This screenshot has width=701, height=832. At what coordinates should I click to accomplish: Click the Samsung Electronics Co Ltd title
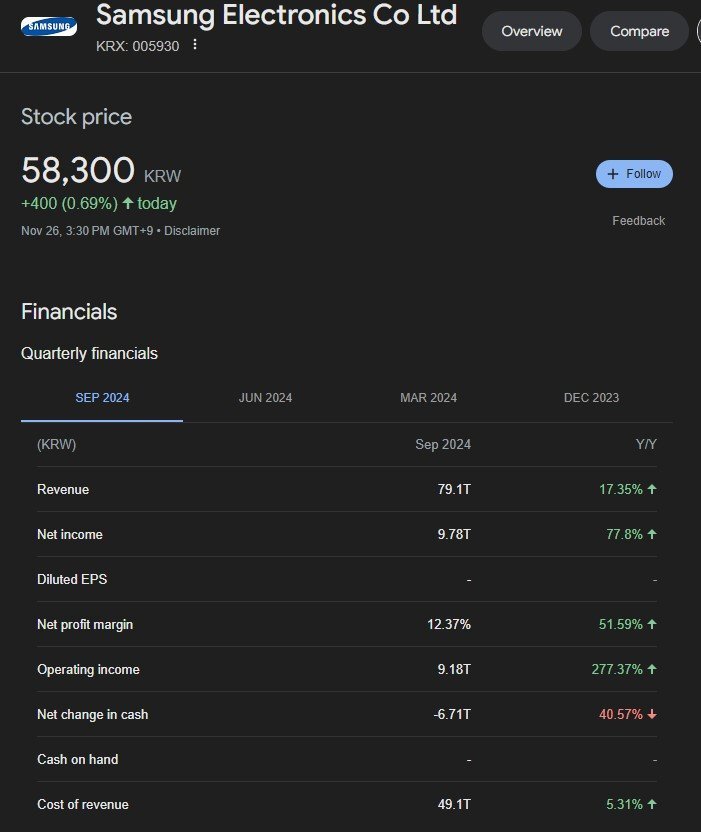click(x=276, y=15)
